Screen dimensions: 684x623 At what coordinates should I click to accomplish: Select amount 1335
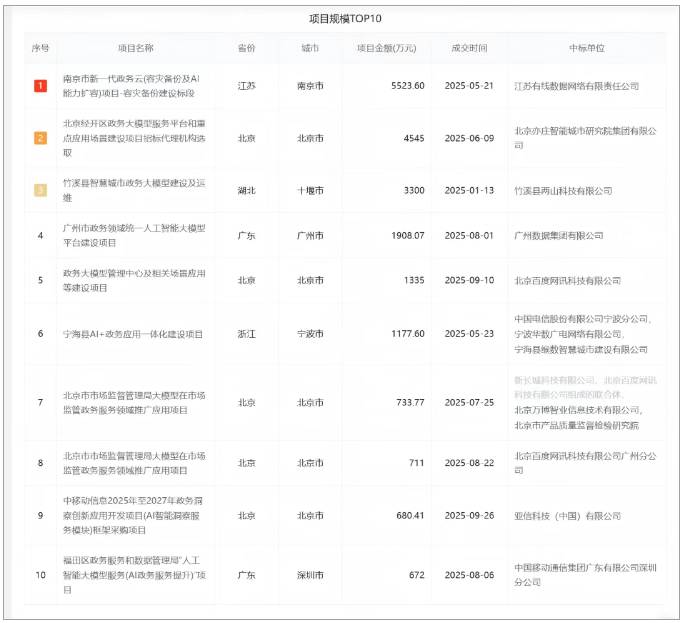click(x=414, y=280)
